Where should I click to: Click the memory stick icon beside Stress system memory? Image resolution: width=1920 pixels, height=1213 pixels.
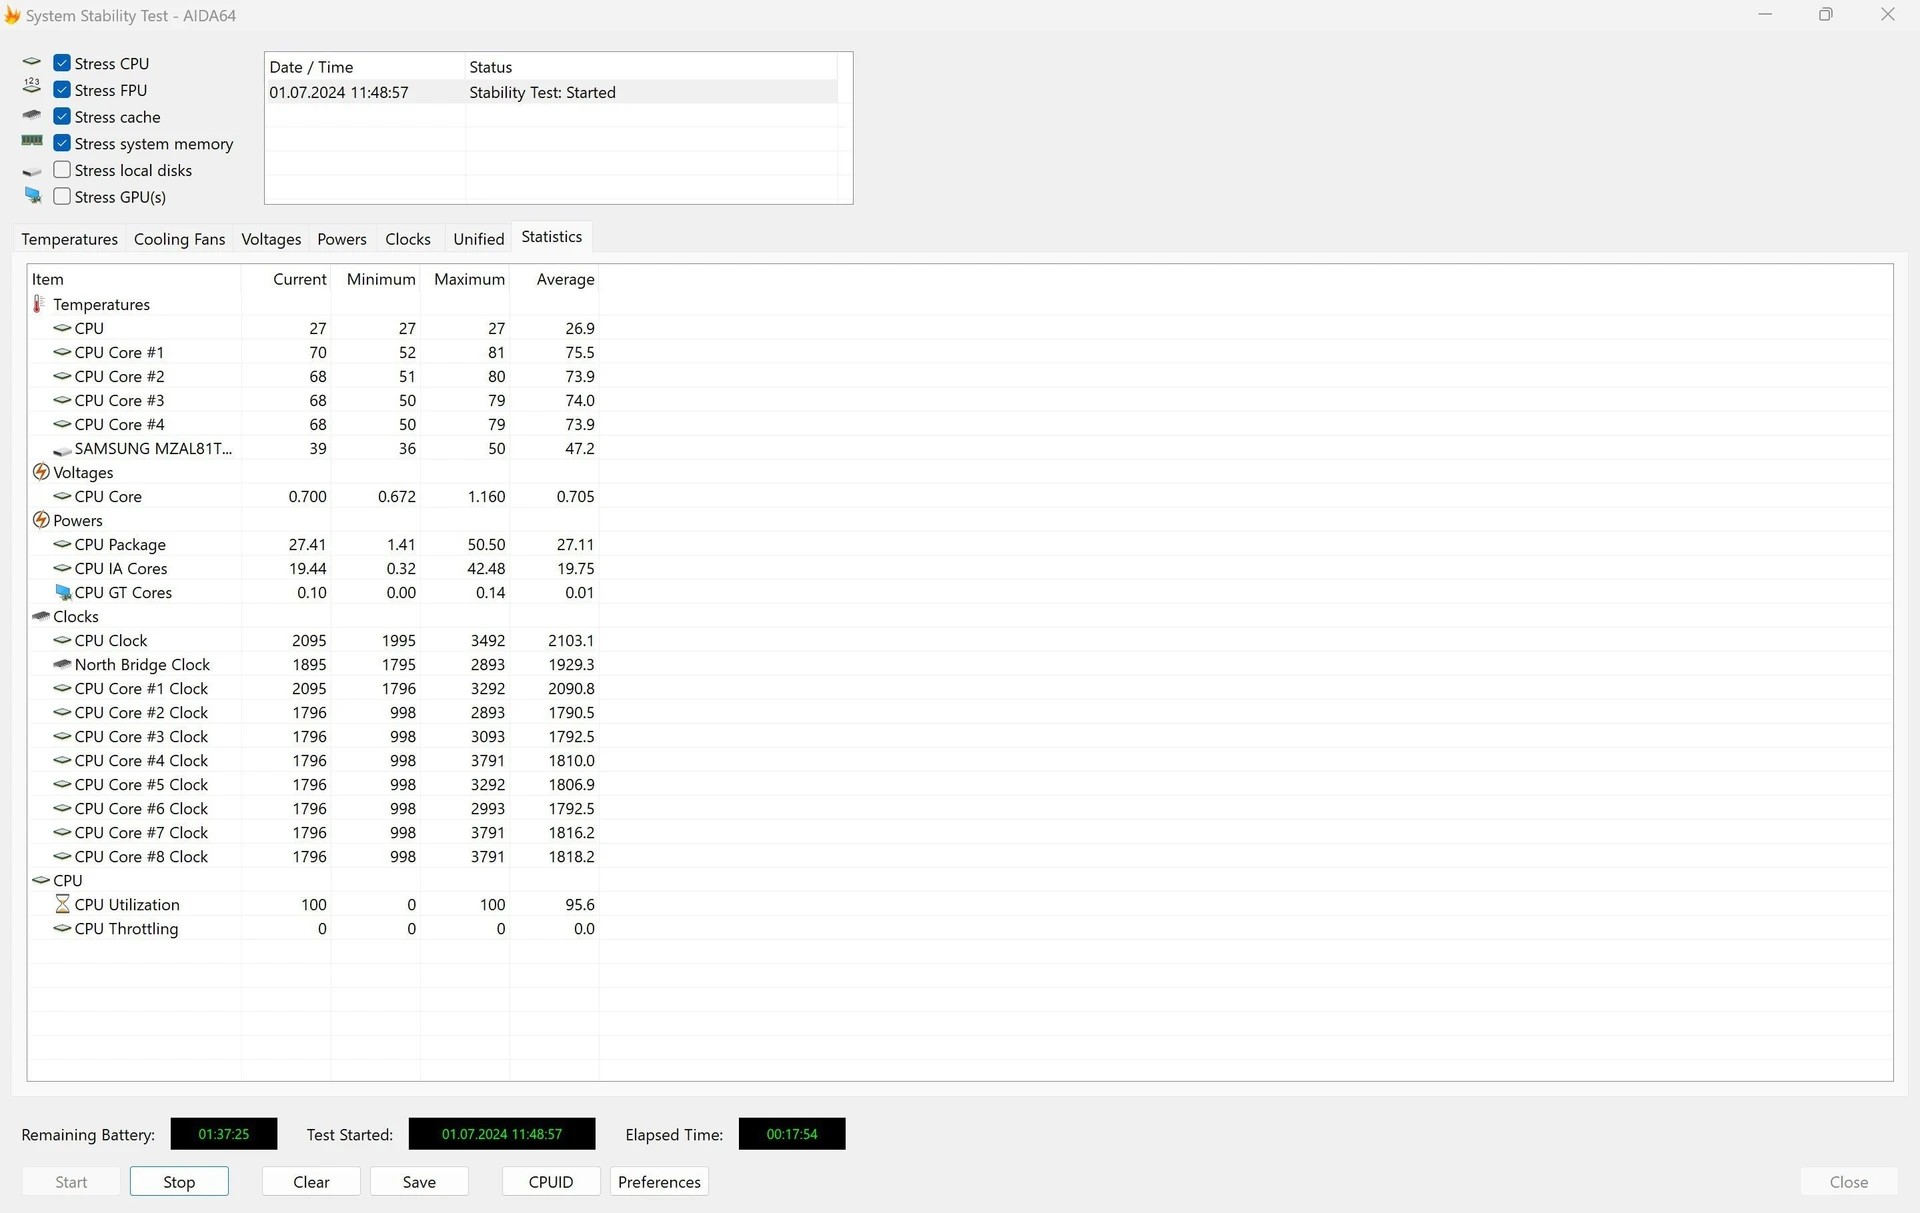pos(32,142)
